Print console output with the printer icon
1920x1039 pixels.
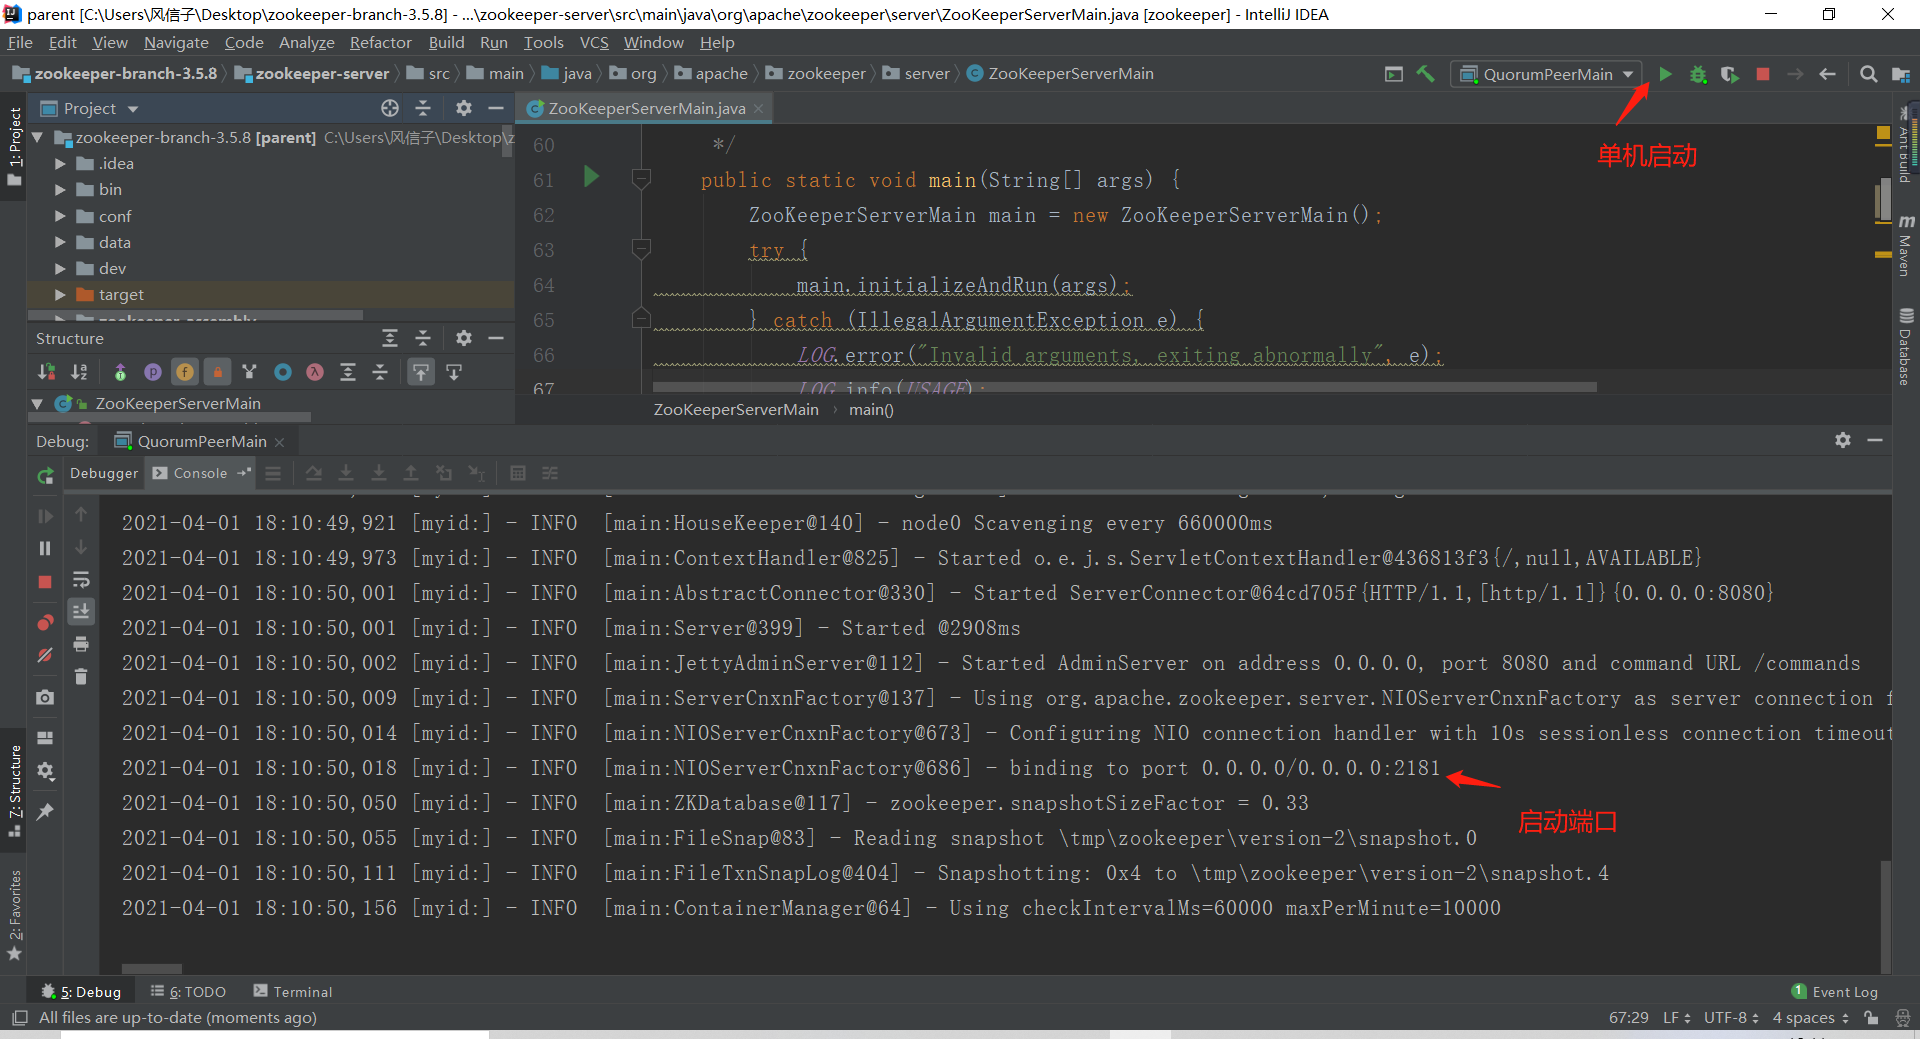(81, 644)
